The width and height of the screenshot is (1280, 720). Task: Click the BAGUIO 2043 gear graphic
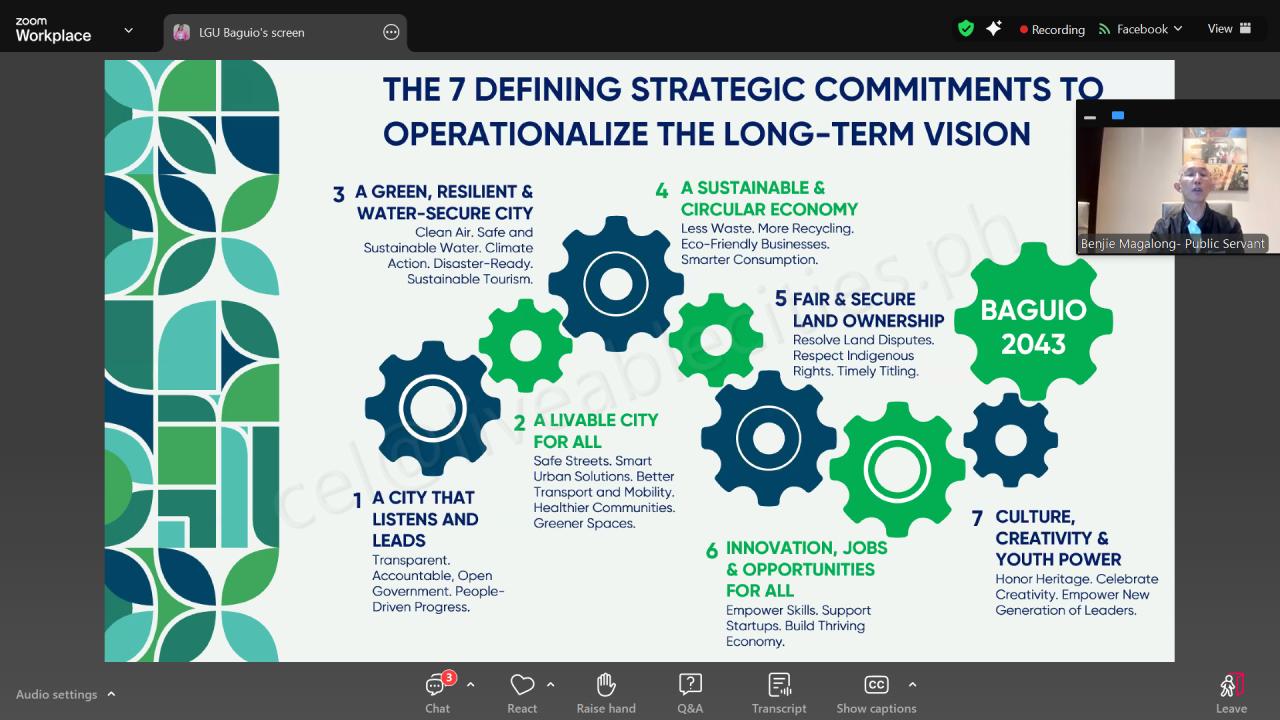[x=1033, y=322]
